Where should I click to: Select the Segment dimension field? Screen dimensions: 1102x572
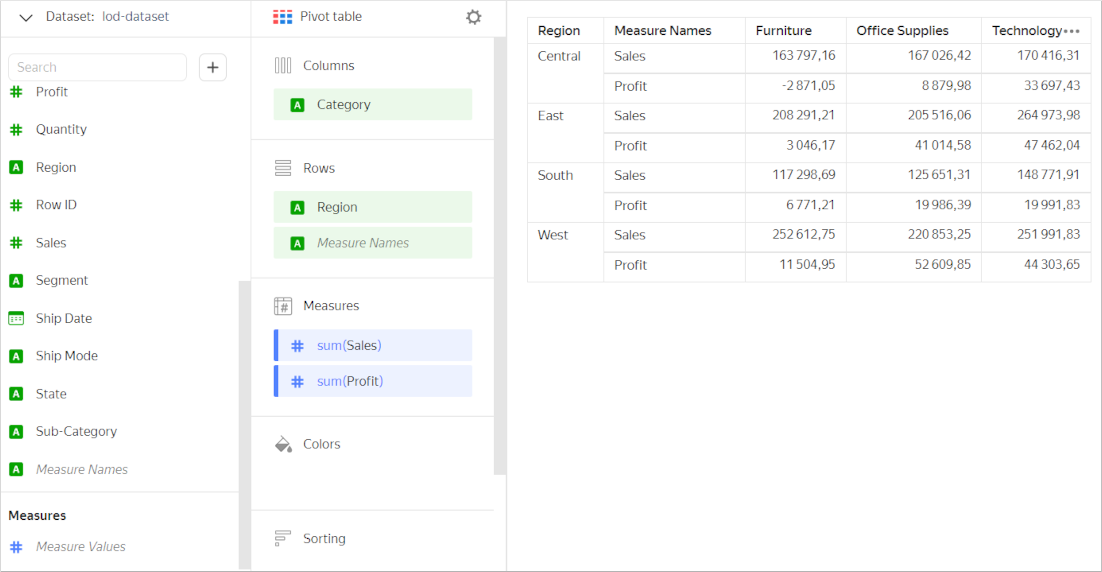coord(62,281)
